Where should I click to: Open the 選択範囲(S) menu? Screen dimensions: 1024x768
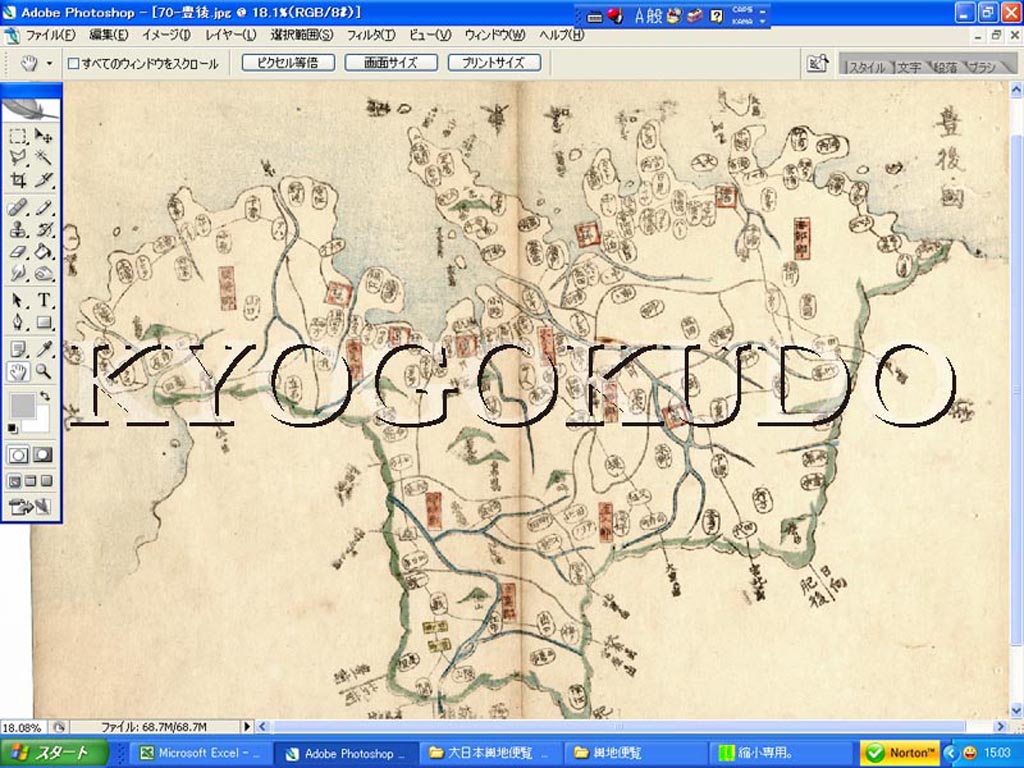pos(302,35)
